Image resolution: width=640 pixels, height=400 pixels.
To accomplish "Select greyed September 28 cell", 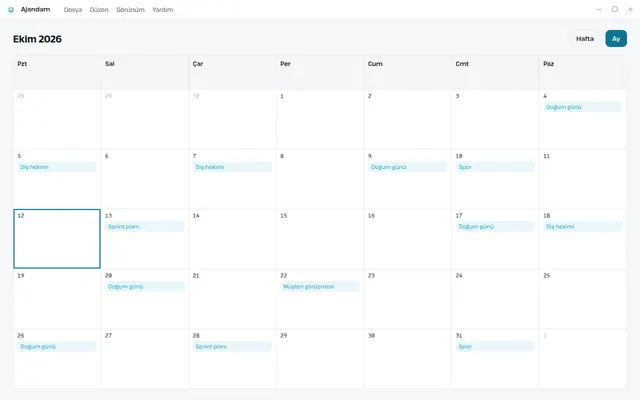I will pyautogui.click(x=57, y=119).
